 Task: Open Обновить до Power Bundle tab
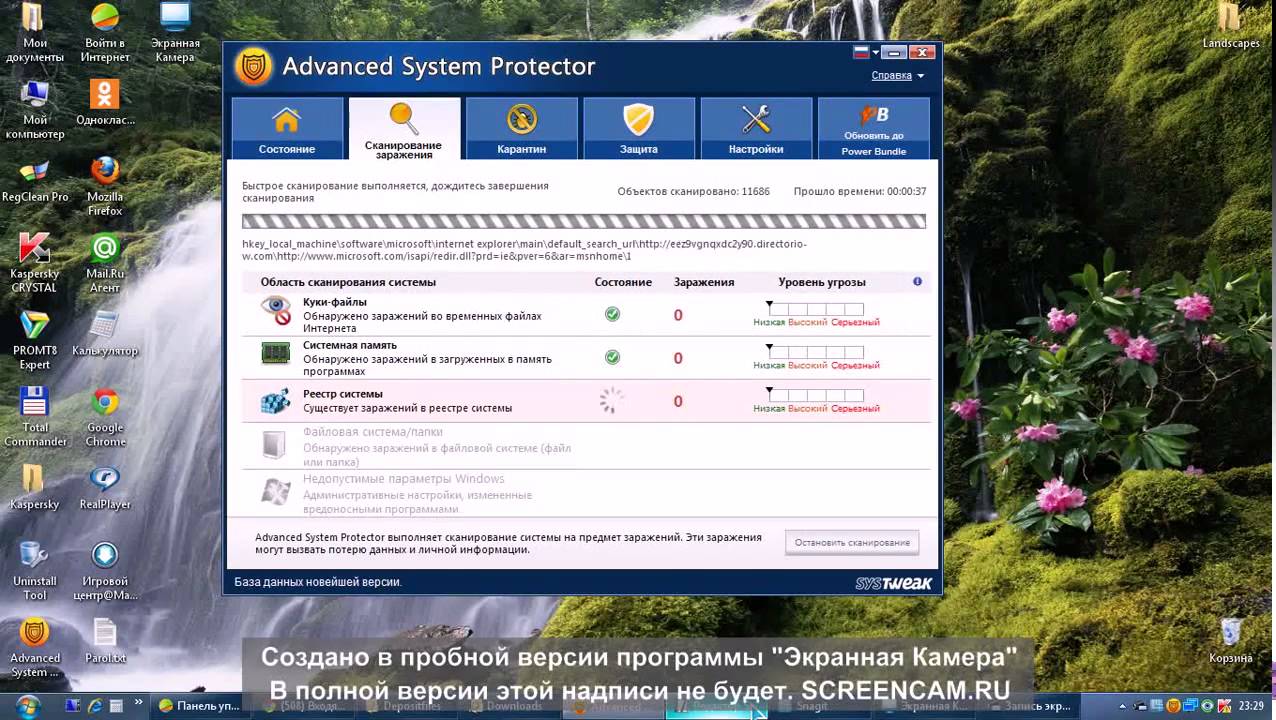coord(873,128)
